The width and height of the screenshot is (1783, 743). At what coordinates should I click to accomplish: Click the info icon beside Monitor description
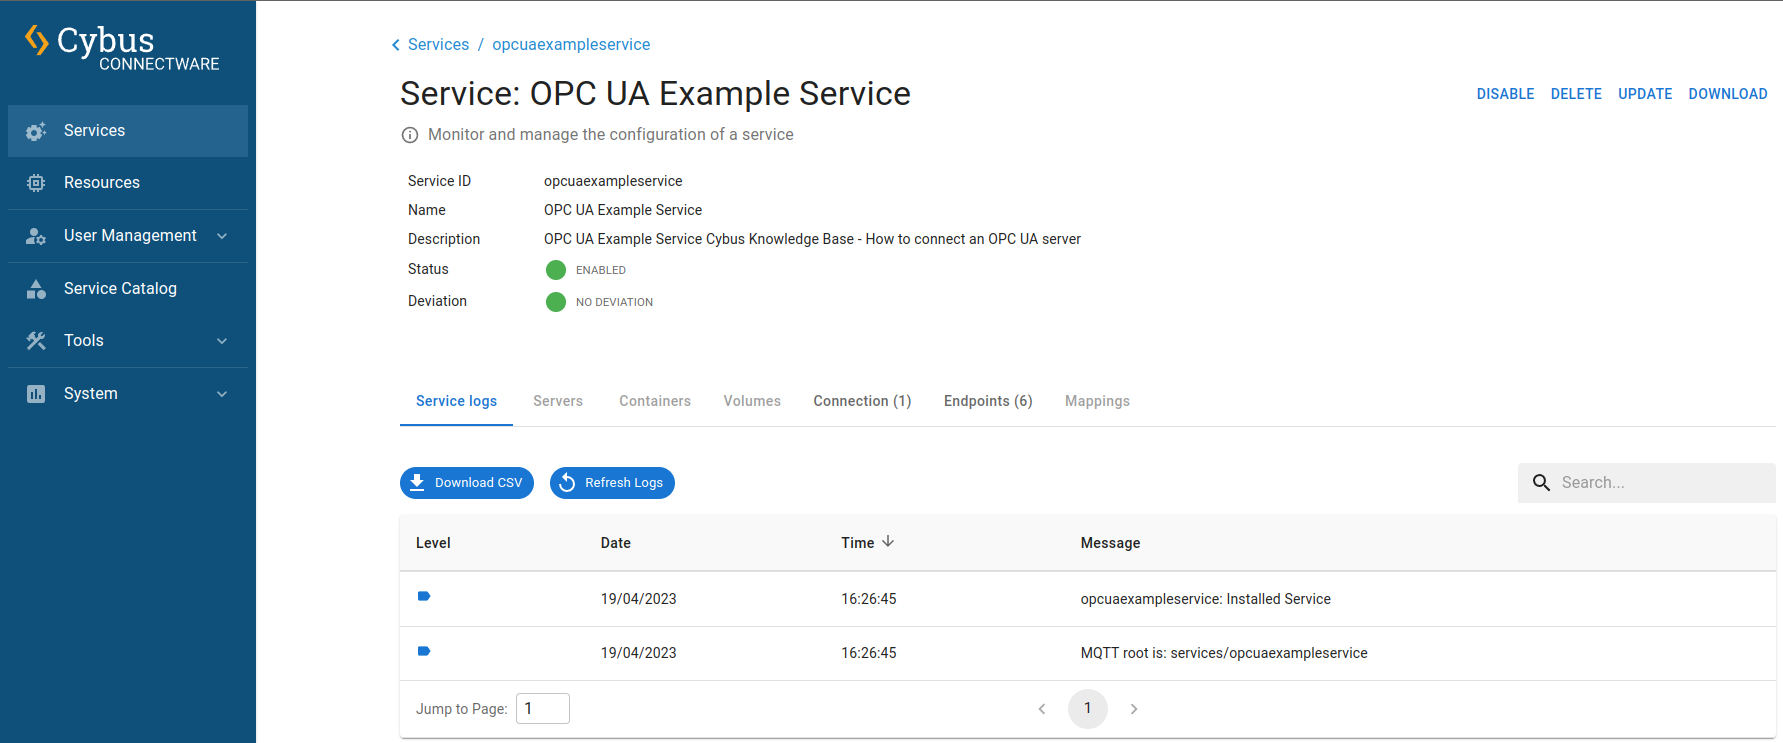(x=410, y=135)
